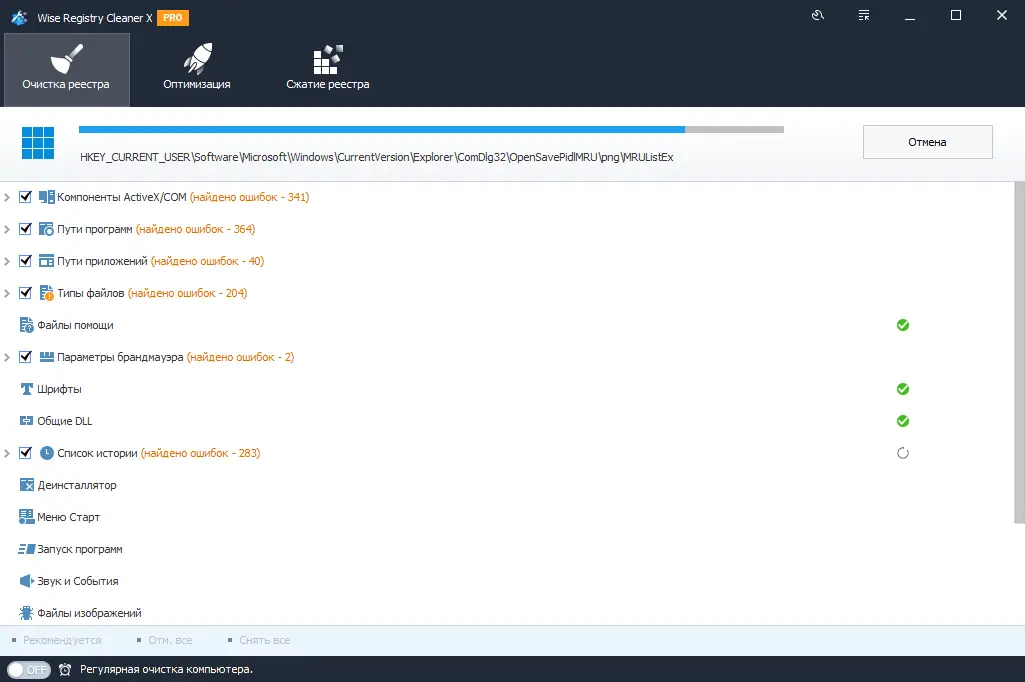Click найдено ошибок - 364 label
The image size is (1025, 682).
[x=195, y=229]
